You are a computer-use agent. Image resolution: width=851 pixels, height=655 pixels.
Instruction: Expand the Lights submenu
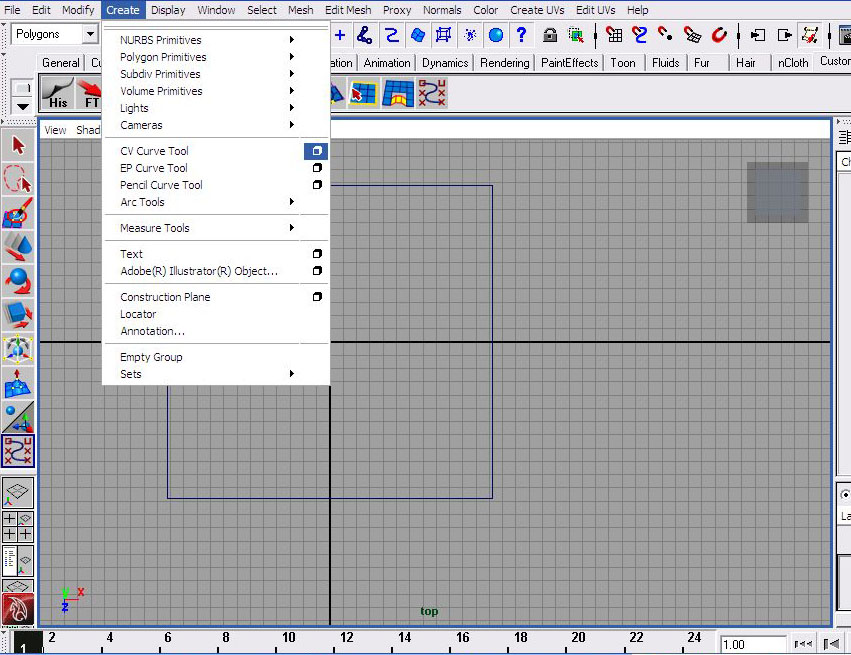216,108
